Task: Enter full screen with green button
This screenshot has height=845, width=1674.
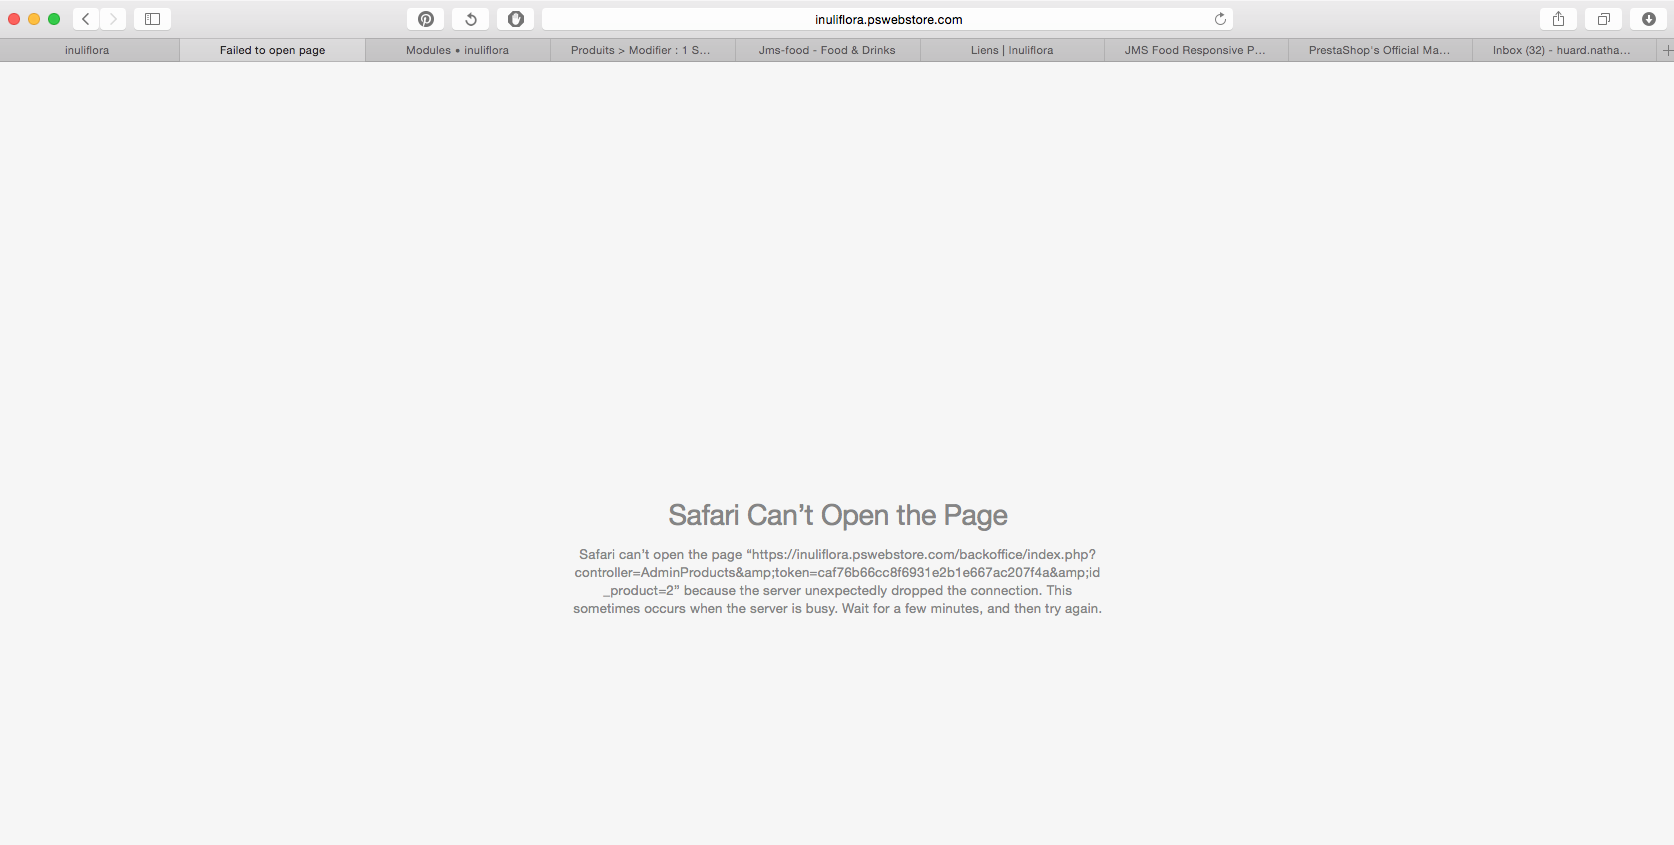Action: [54, 19]
